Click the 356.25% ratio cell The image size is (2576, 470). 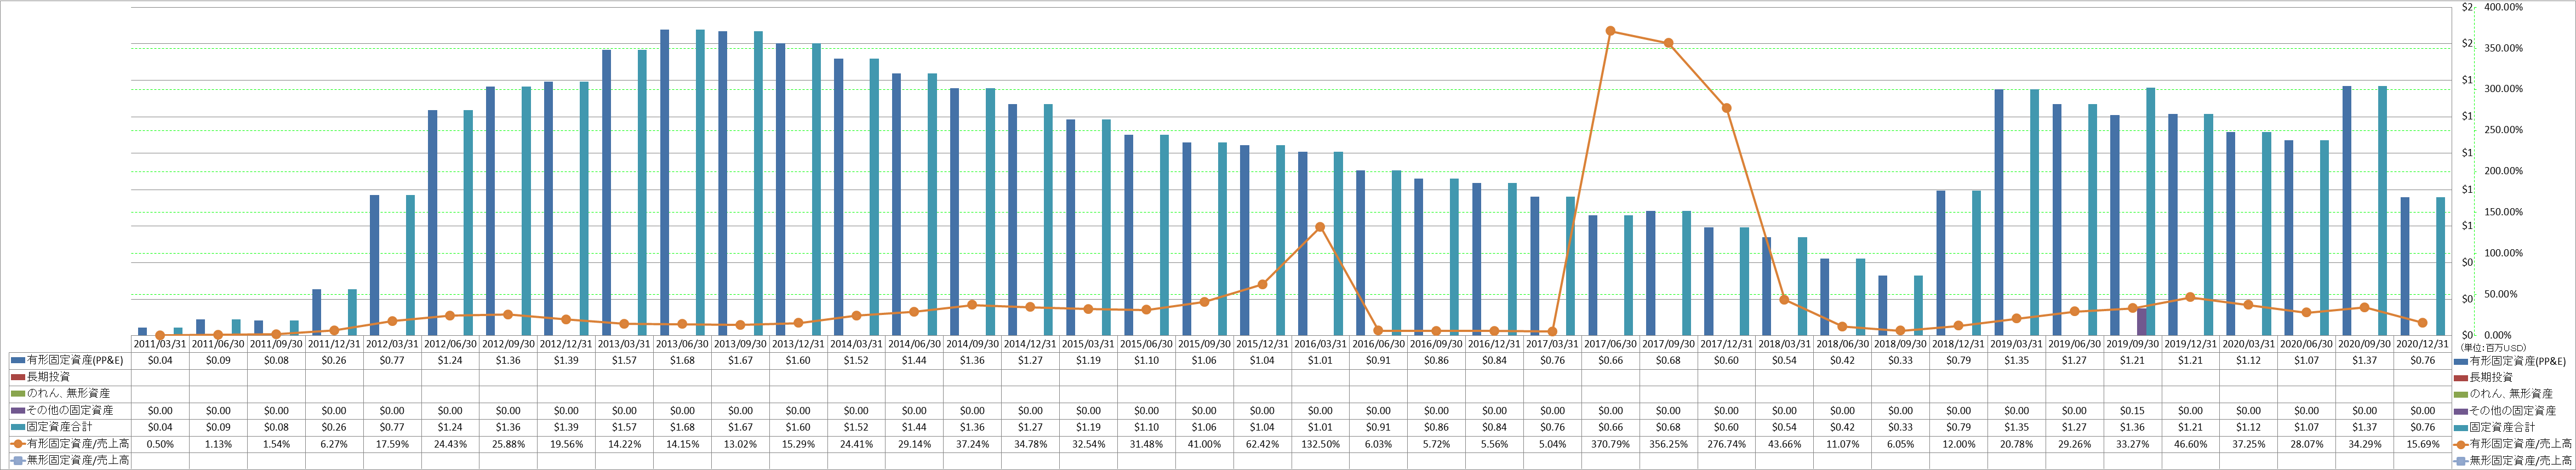coord(1668,444)
